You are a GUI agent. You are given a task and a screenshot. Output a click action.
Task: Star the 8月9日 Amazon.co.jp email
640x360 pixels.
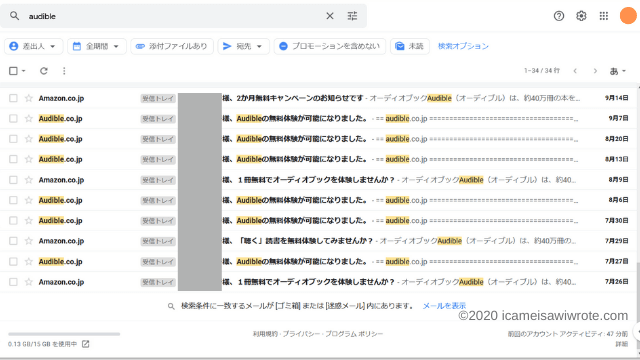click(29, 180)
